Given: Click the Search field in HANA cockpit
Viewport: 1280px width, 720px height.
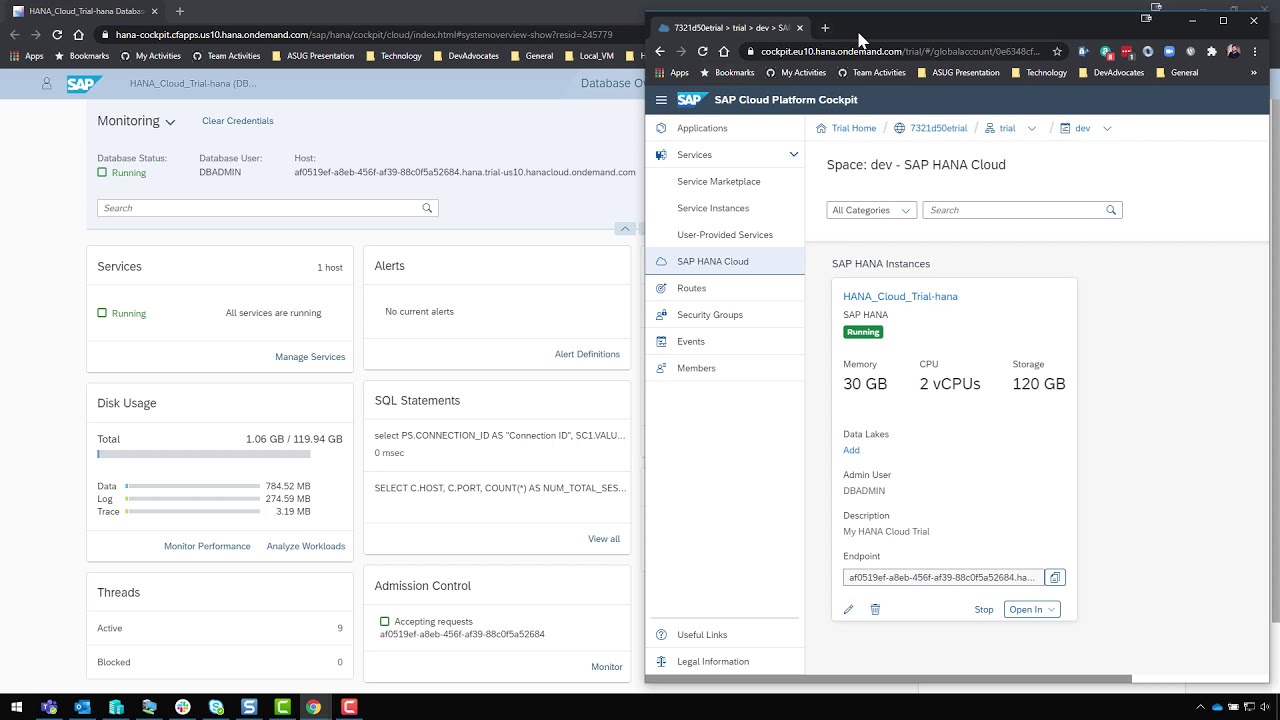Looking at the screenshot, I should [x=267, y=208].
